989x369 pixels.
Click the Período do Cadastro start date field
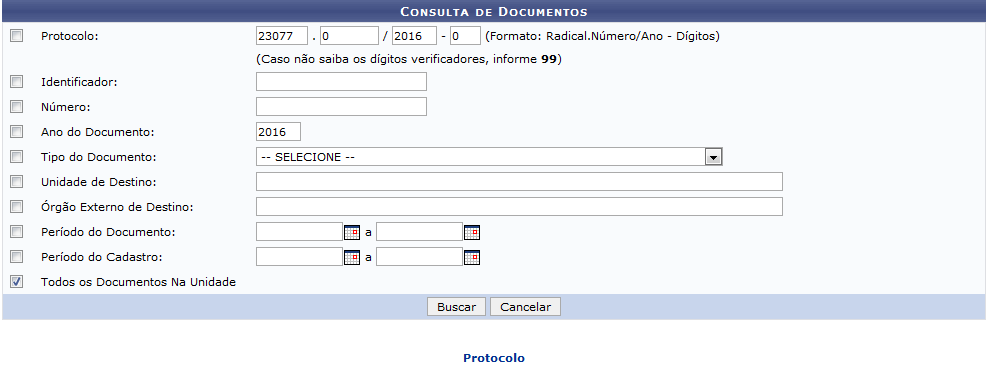299,257
